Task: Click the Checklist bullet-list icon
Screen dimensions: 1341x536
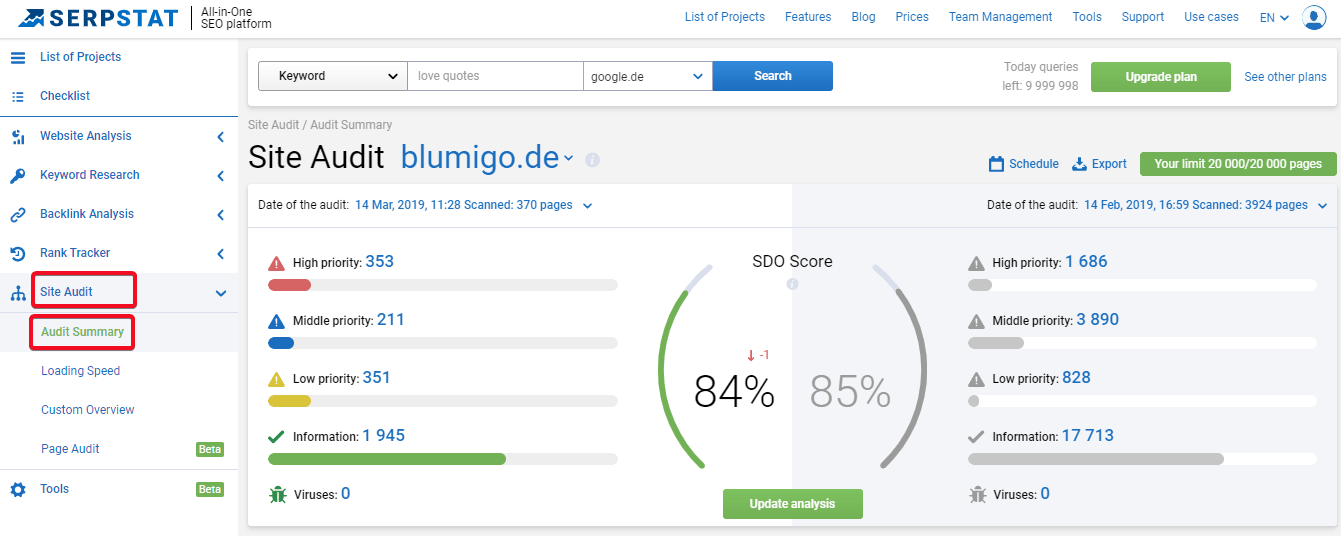Action: click(18, 96)
